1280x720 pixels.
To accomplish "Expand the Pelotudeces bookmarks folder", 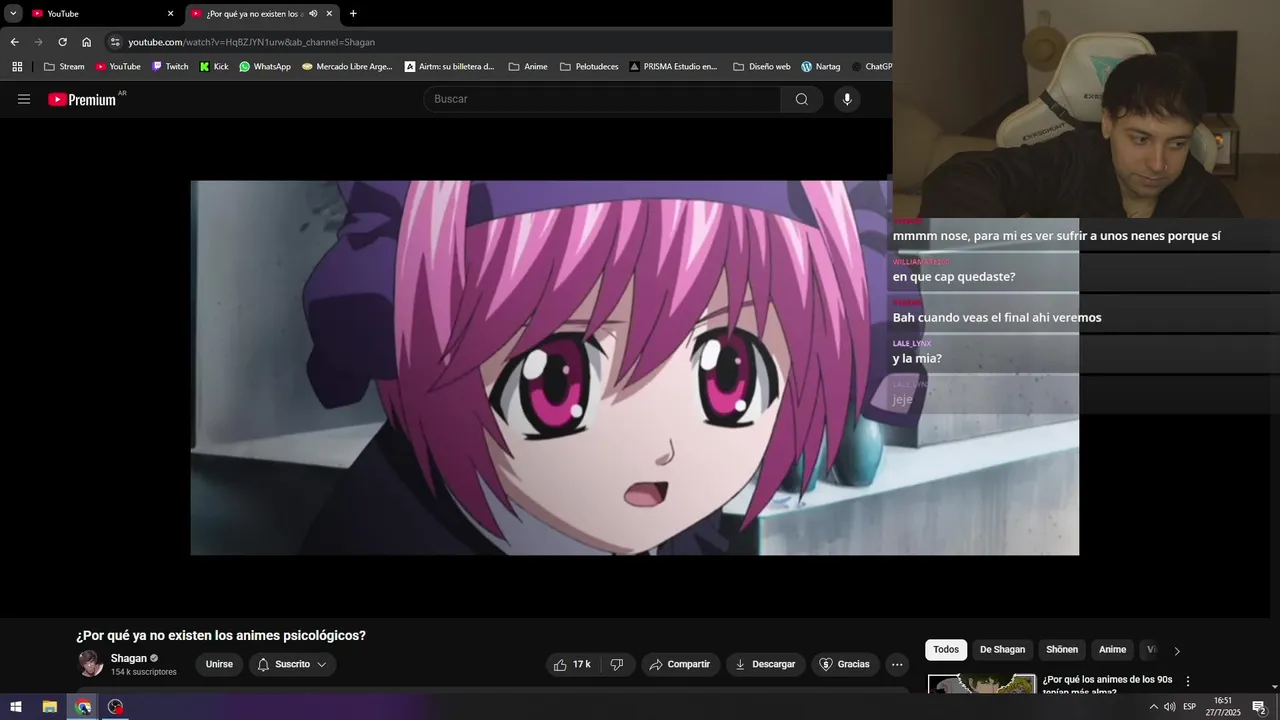I will (589, 67).
